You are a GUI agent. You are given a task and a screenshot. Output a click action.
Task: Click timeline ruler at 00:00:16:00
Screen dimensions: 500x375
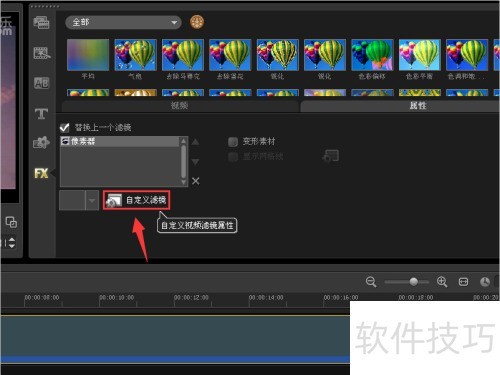341,297
